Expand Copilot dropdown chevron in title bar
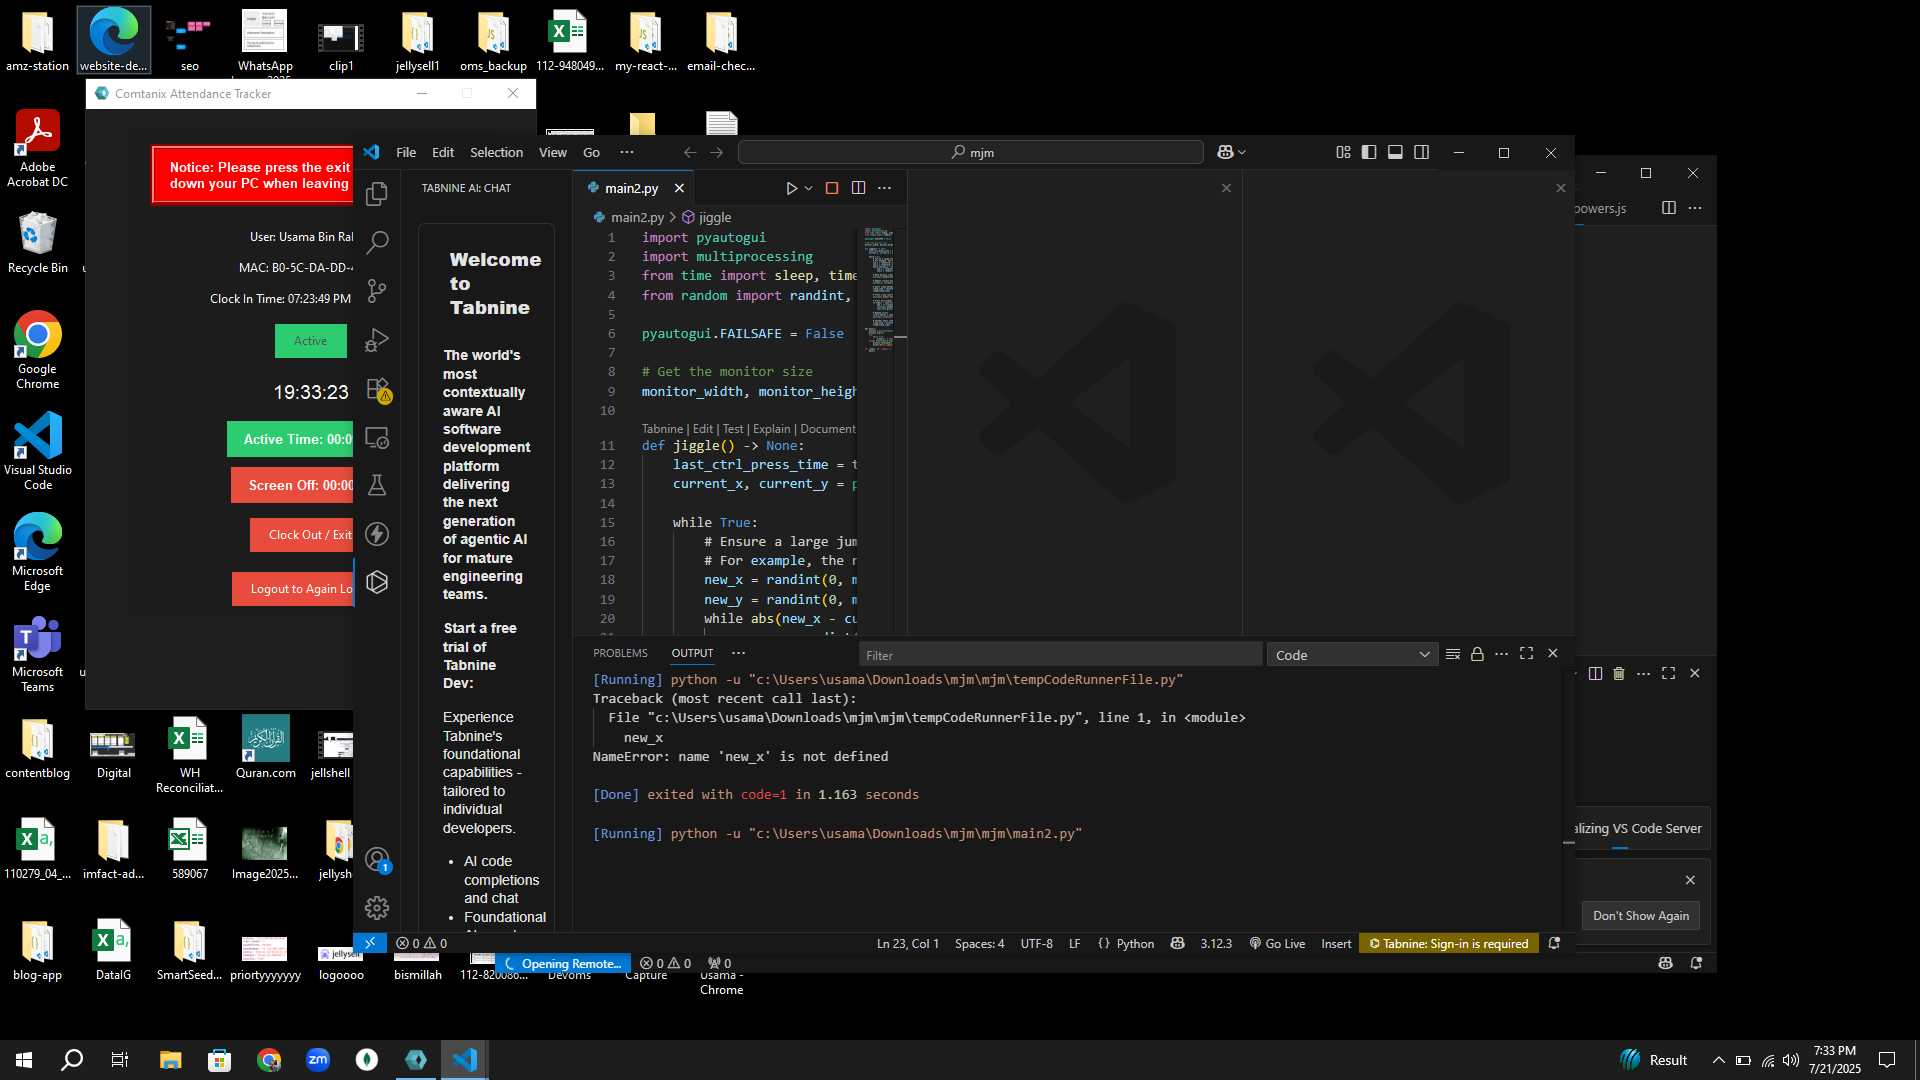This screenshot has height=1080, width=1920. click(1242, 152)
